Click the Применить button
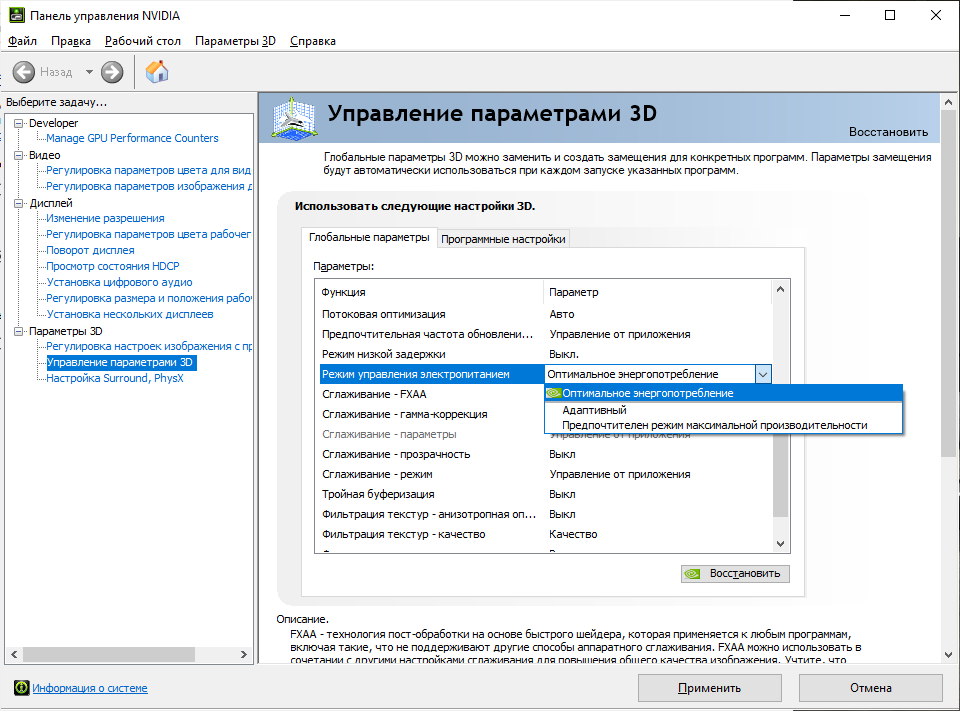Viewport: 960px width, 711px height. 710,688
